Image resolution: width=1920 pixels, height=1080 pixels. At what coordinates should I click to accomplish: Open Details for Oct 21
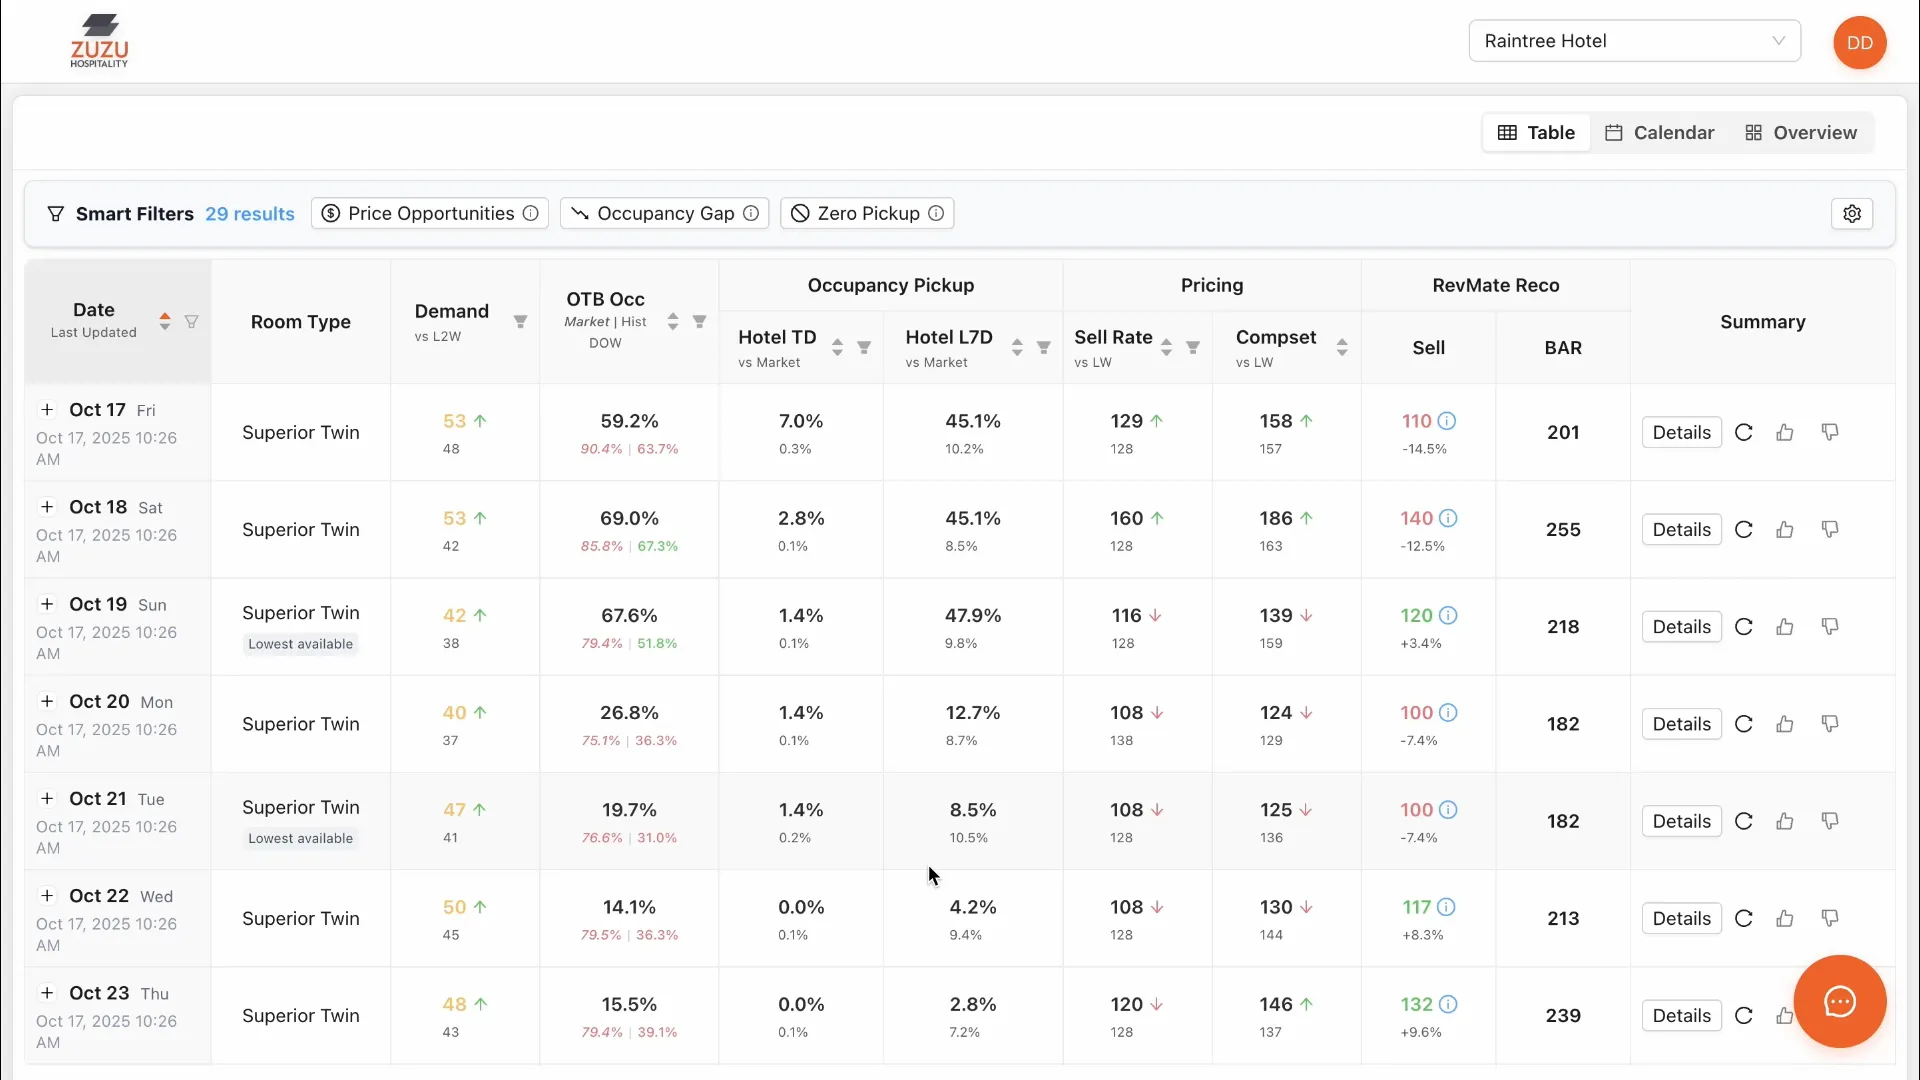click(x=1681, y=820)
